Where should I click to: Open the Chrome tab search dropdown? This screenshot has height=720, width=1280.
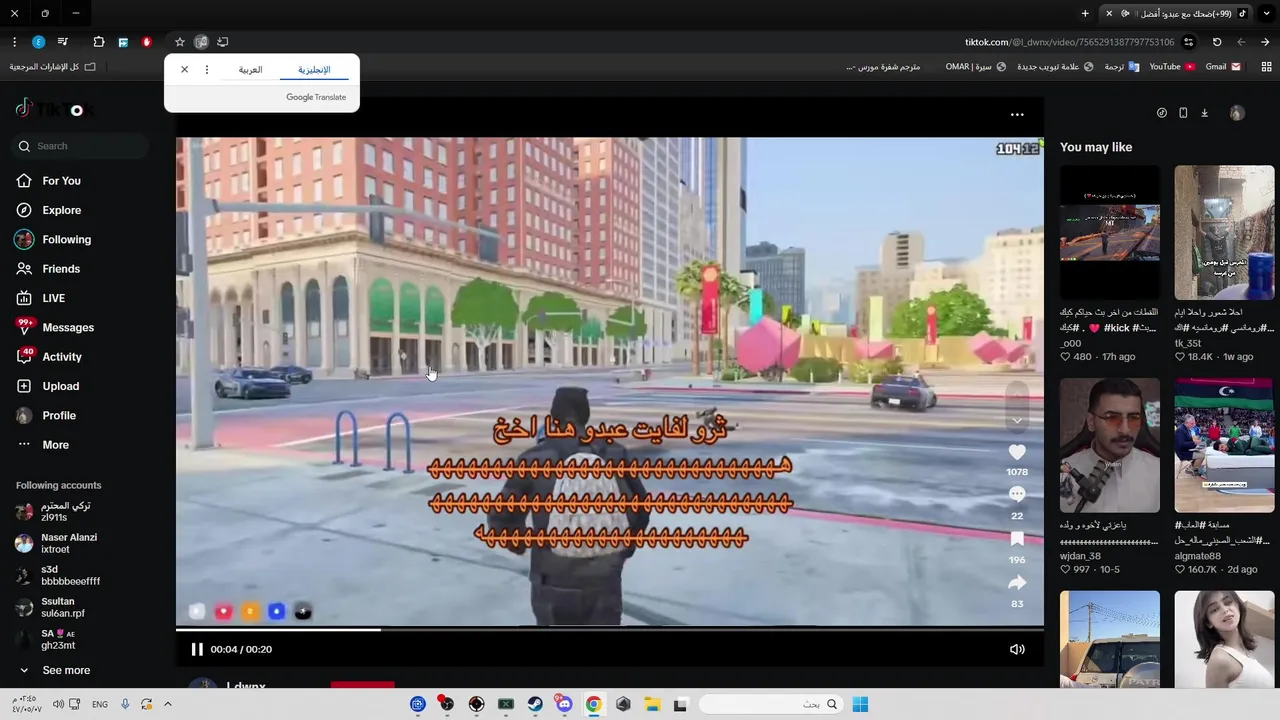[x=1265, y=13]
